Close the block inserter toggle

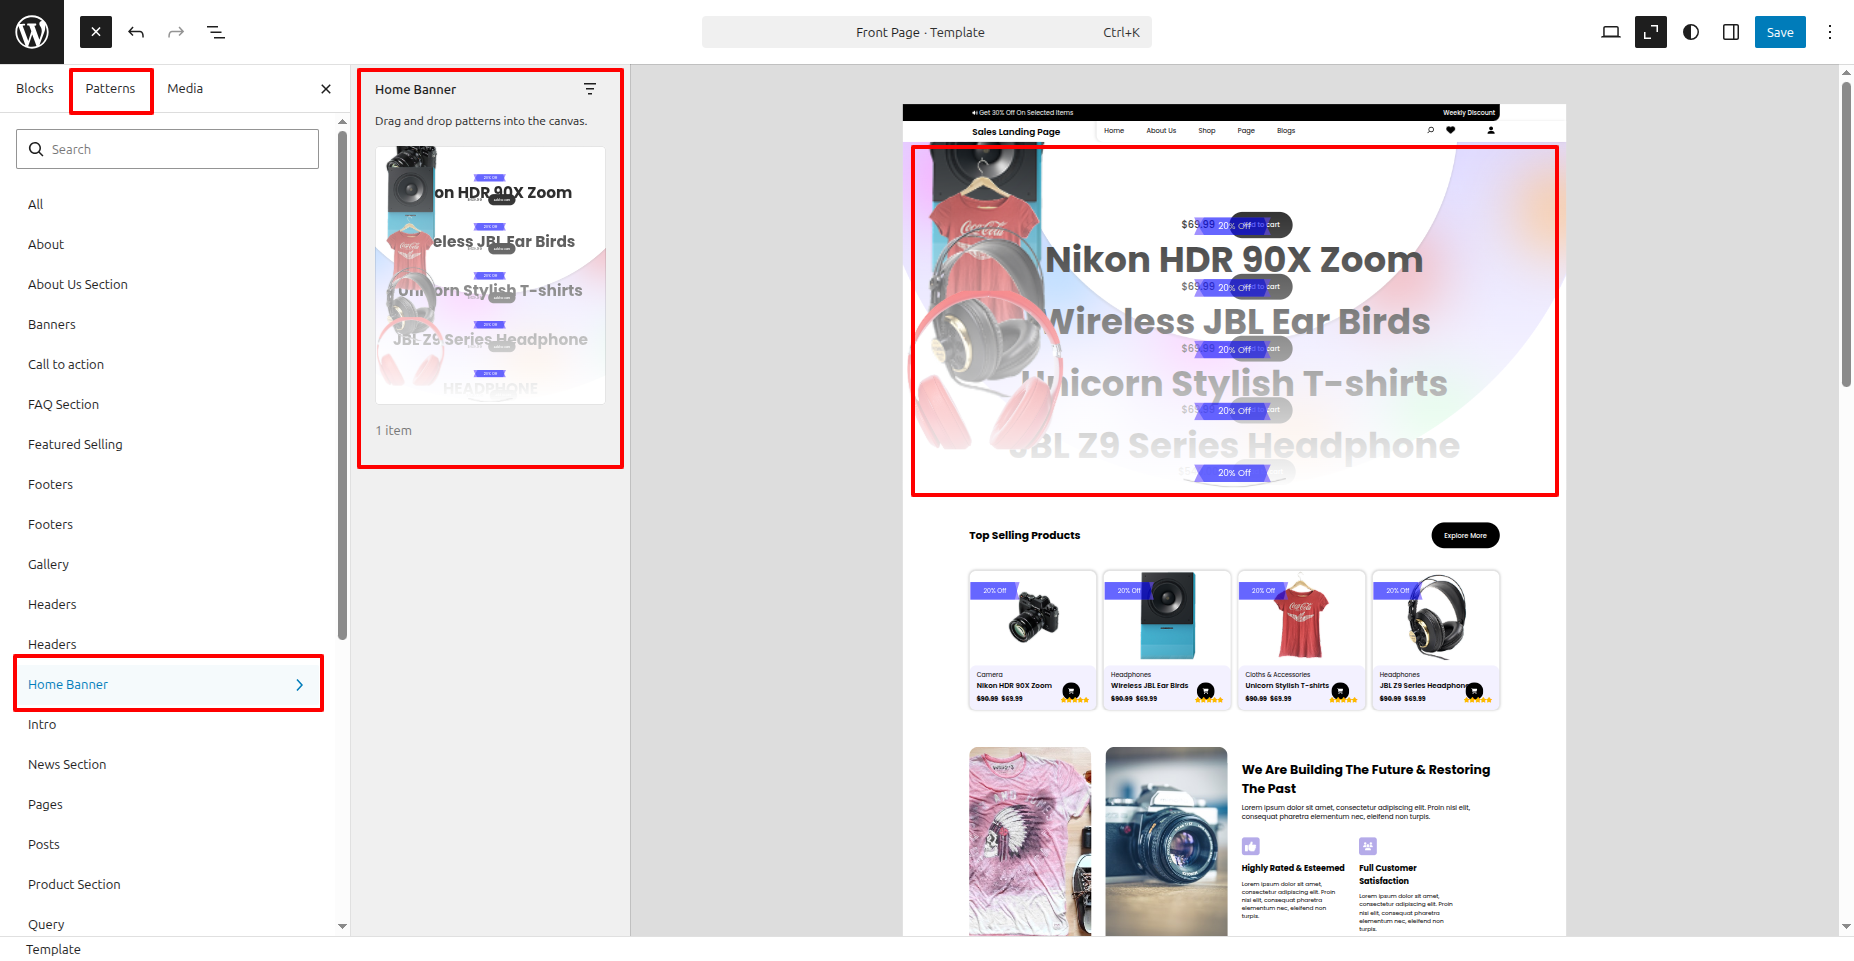(x=96, y=32)
